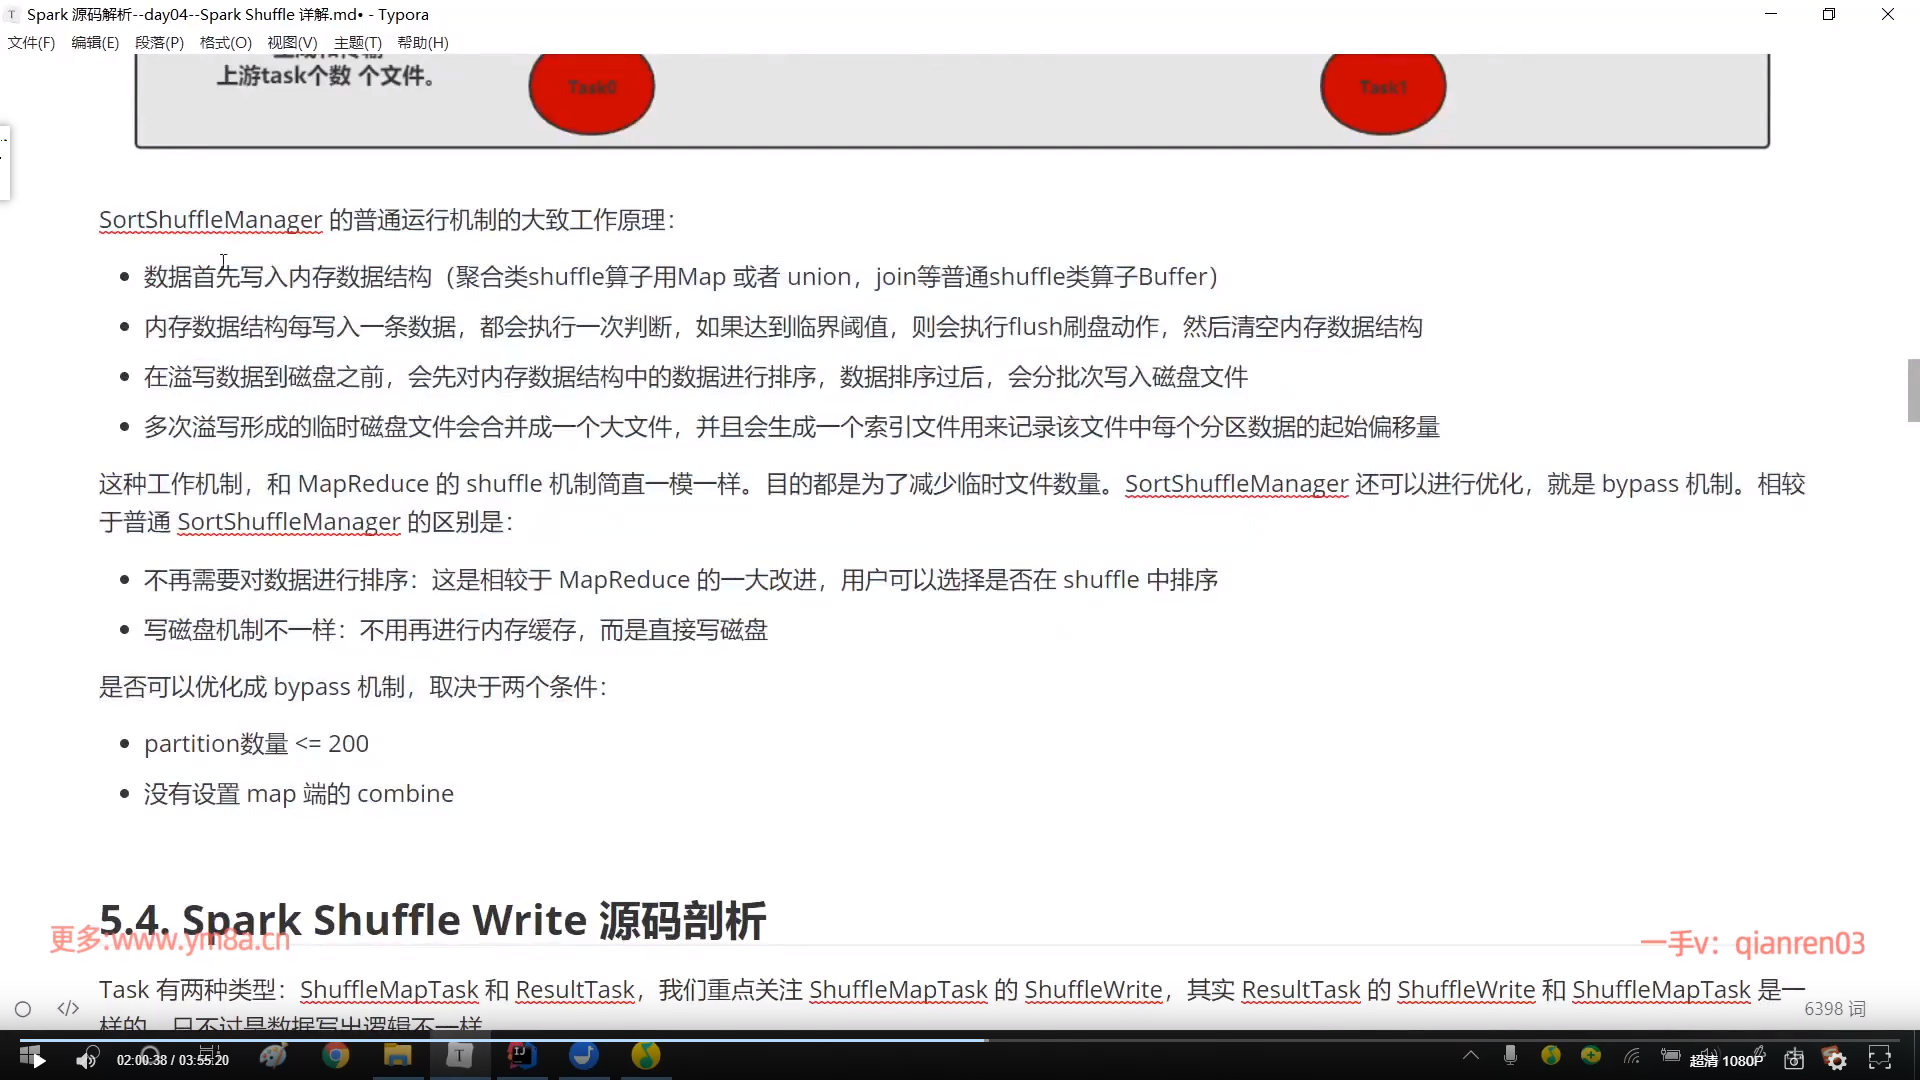Open the 文件(F) menu
Image resolution: width=1920 pixels, height=1080 pixels.
pyautogui.click(x=31, y=43)
